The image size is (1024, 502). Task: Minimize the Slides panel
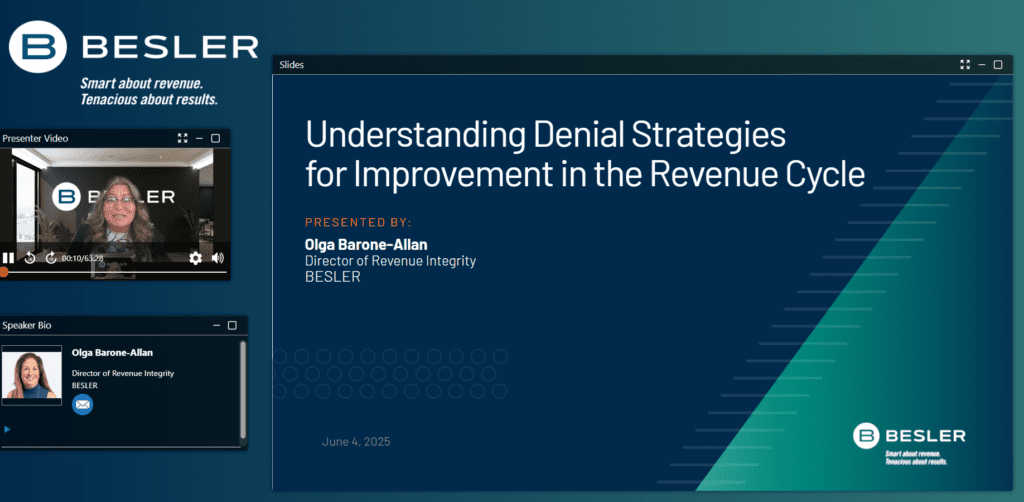[x=982, y=65]
